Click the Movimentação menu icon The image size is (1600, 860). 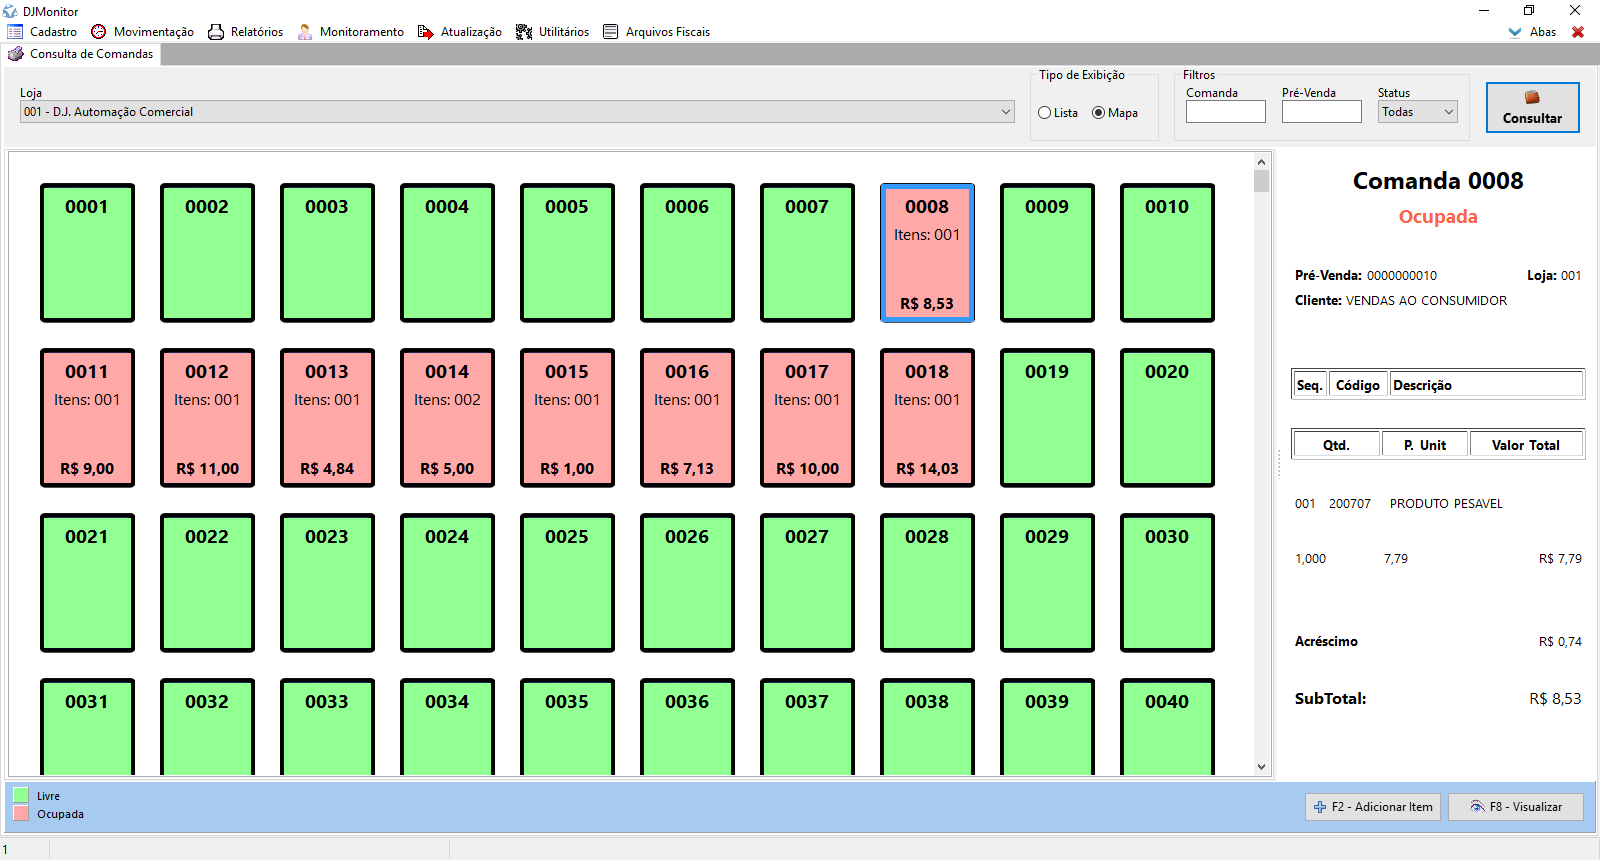click(x=99, y=32)
